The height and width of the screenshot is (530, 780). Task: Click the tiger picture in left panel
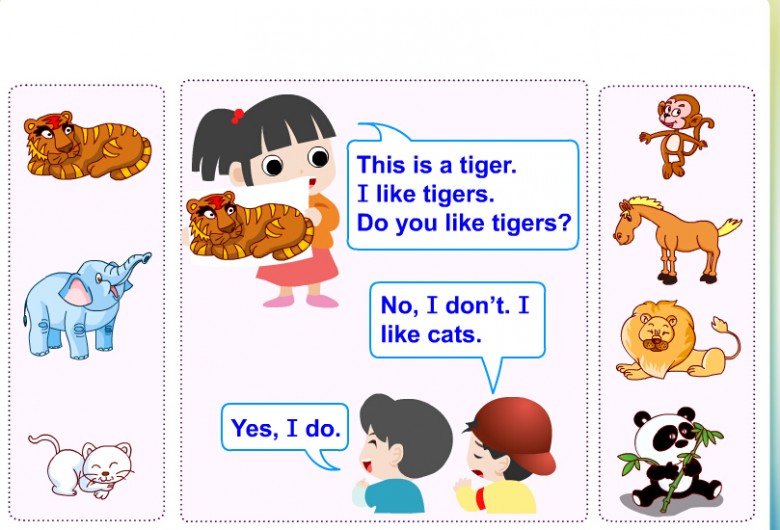[88, 145]
